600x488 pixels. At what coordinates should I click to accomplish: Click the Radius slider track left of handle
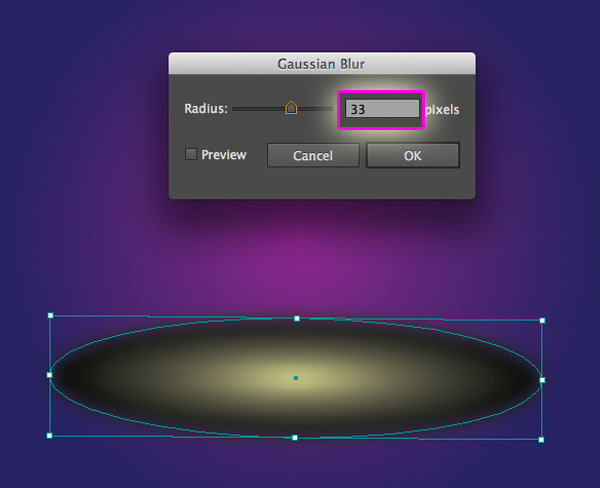(x=258, y=109)
